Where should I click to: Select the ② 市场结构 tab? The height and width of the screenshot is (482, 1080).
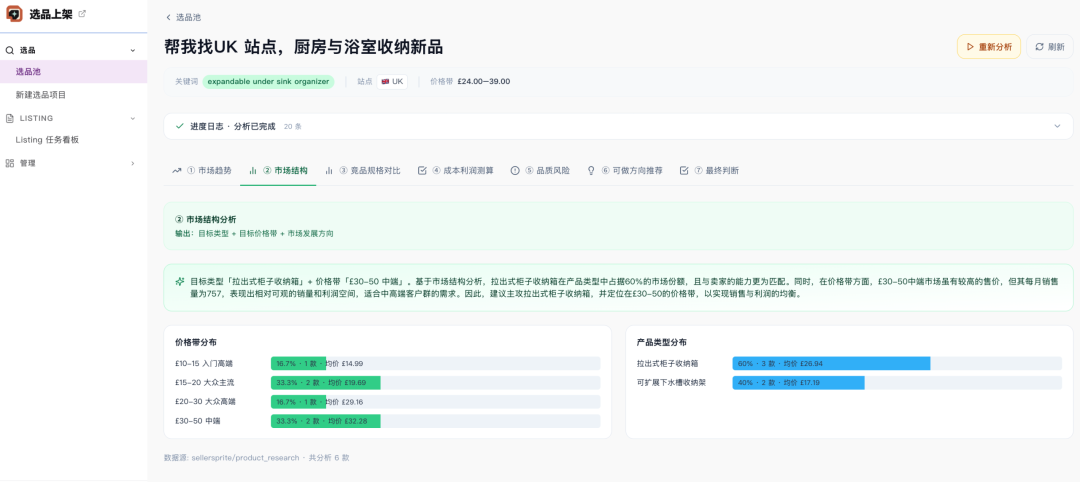pyautogui.click(x=278, y=170)
